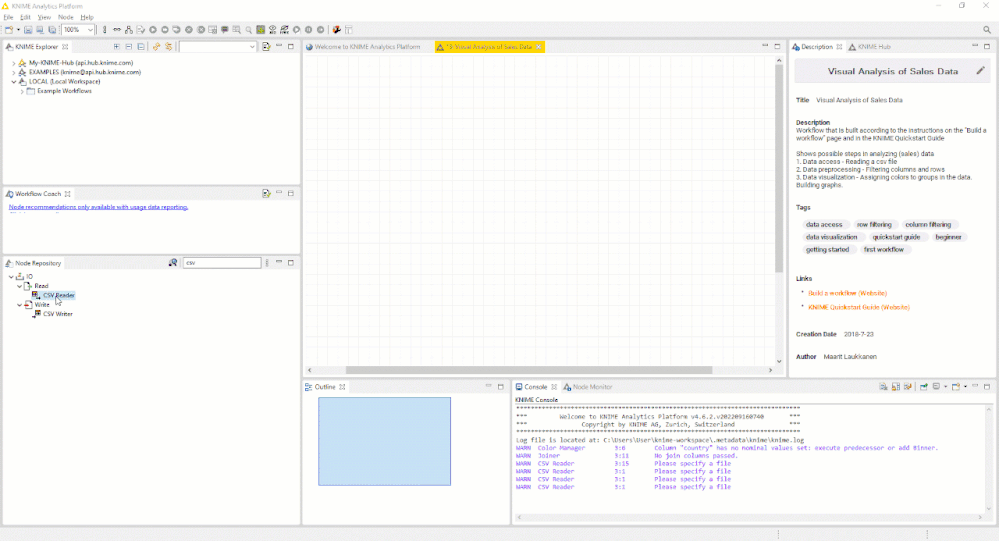This screenshot has width=999, height=541.
Task: Switch to Welcome to KNIME Analytics Platform tab
Action: (x=363, y=47)
